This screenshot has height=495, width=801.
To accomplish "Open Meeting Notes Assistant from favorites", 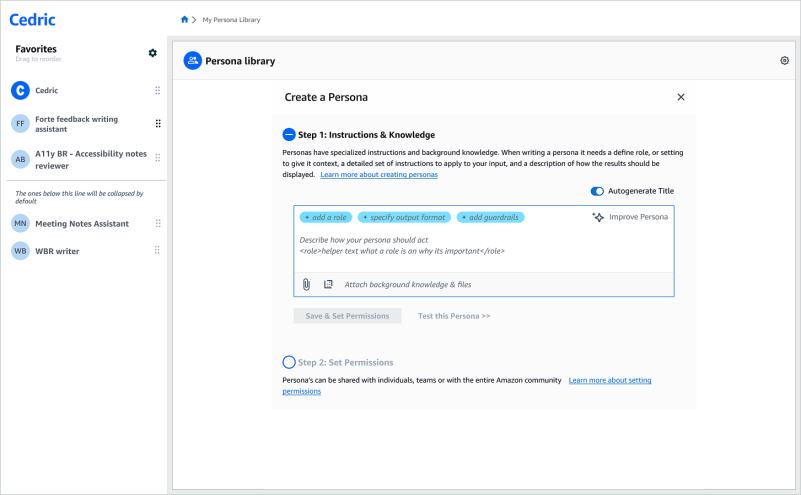I will tap(81, 224).
